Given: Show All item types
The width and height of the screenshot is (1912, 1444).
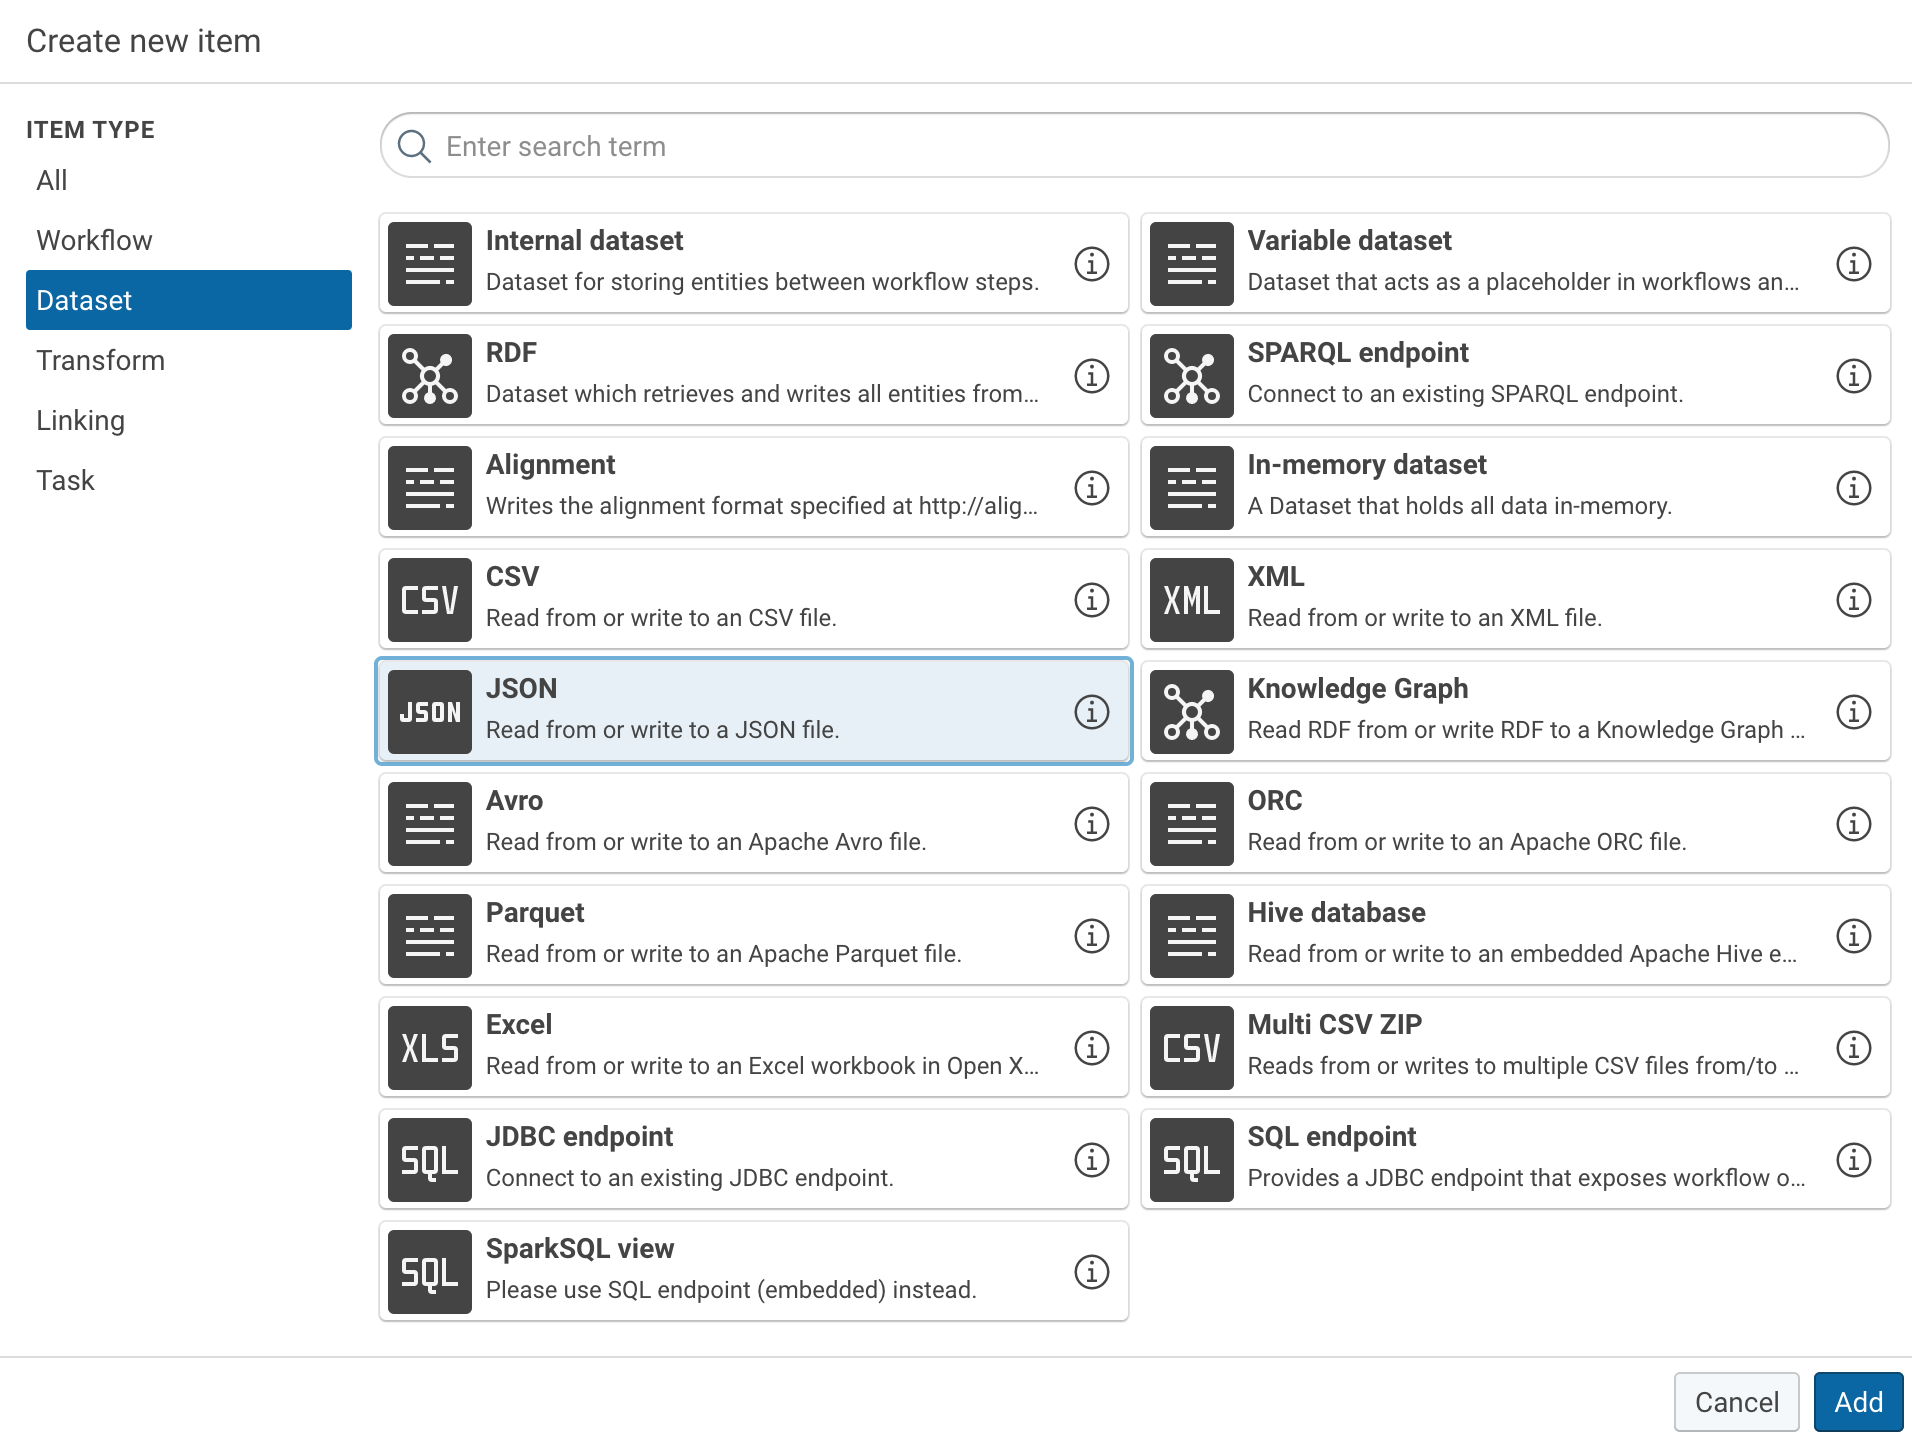Looking at the screenshot, I should (52, 180).
